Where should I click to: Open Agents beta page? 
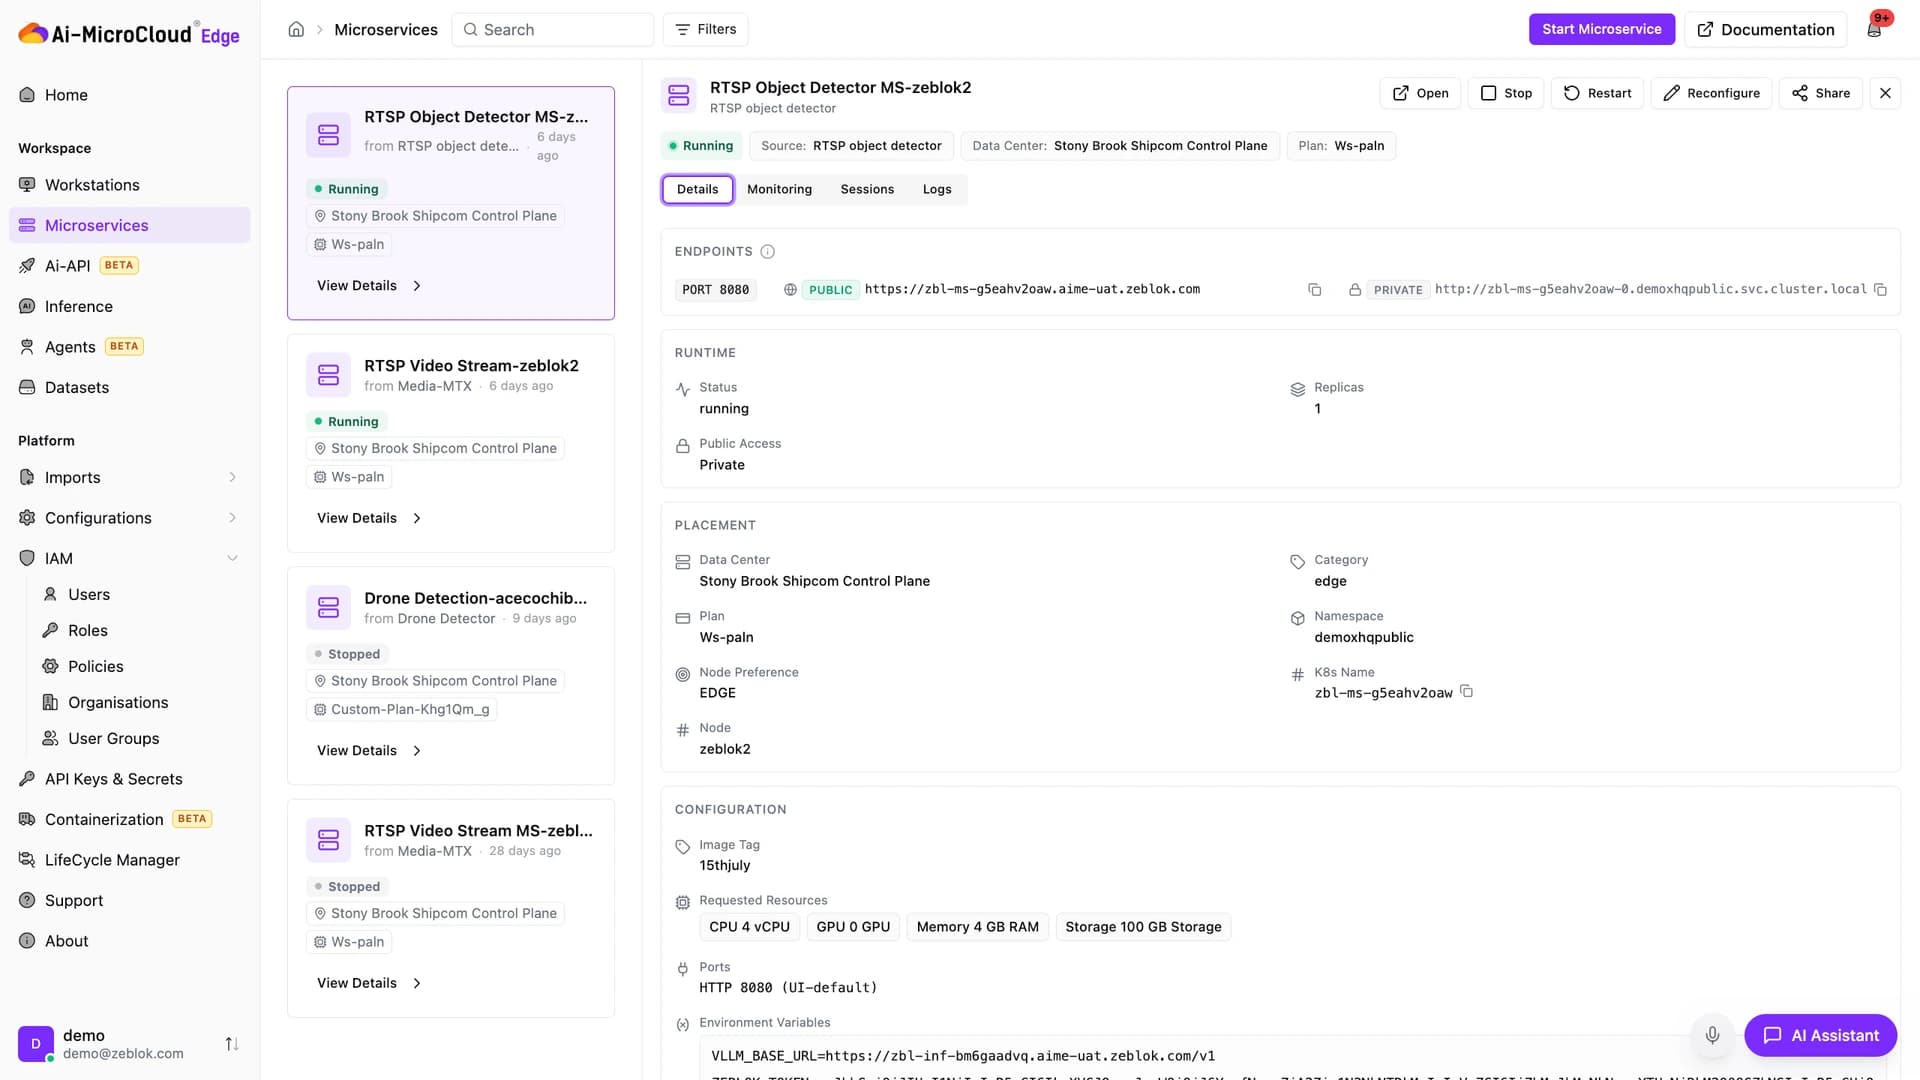point(130,347)
